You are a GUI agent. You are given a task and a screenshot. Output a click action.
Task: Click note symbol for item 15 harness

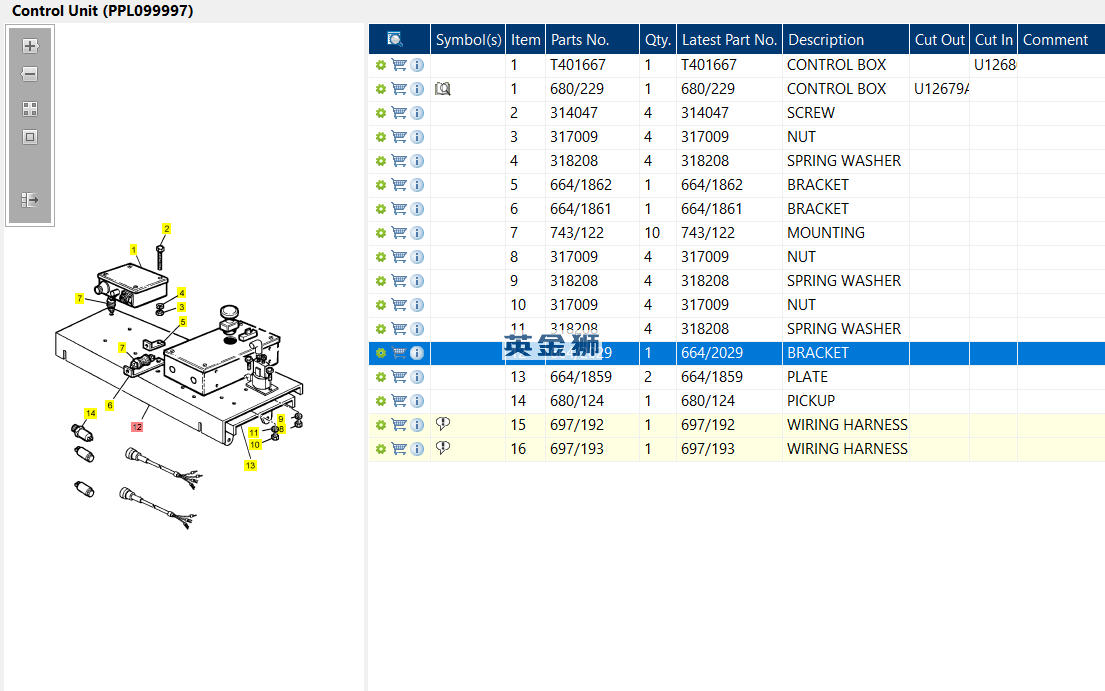click(443, 424)
